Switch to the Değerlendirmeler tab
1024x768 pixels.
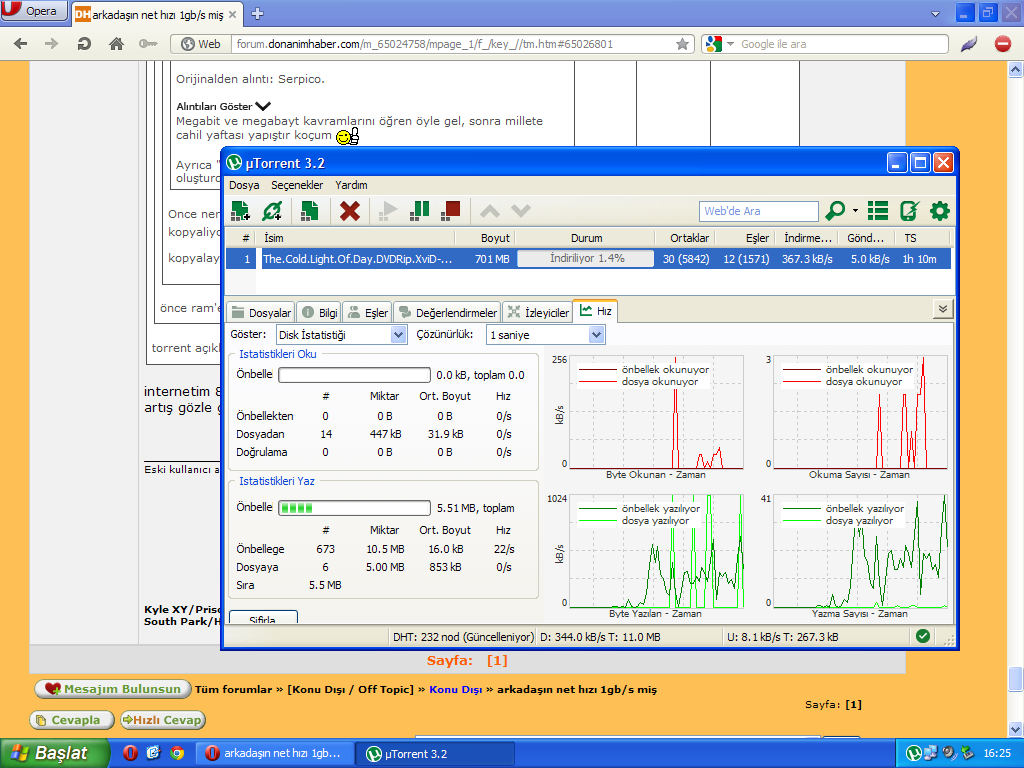point(448,312)
